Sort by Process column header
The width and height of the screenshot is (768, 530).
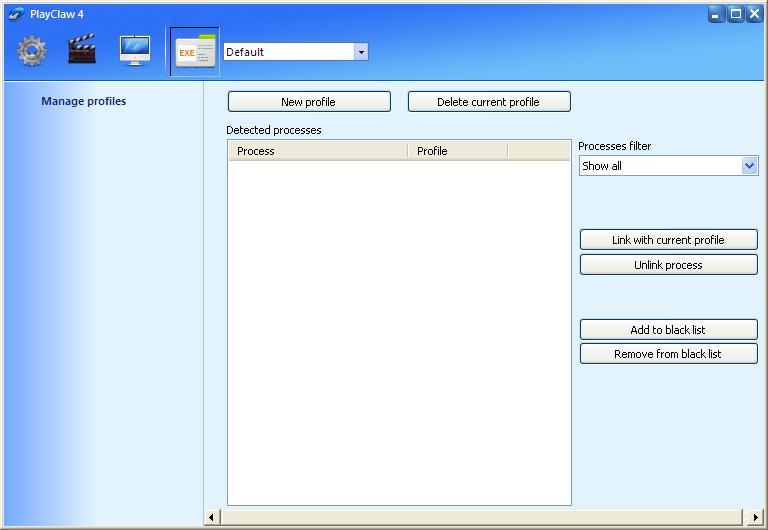pos(318,151)
